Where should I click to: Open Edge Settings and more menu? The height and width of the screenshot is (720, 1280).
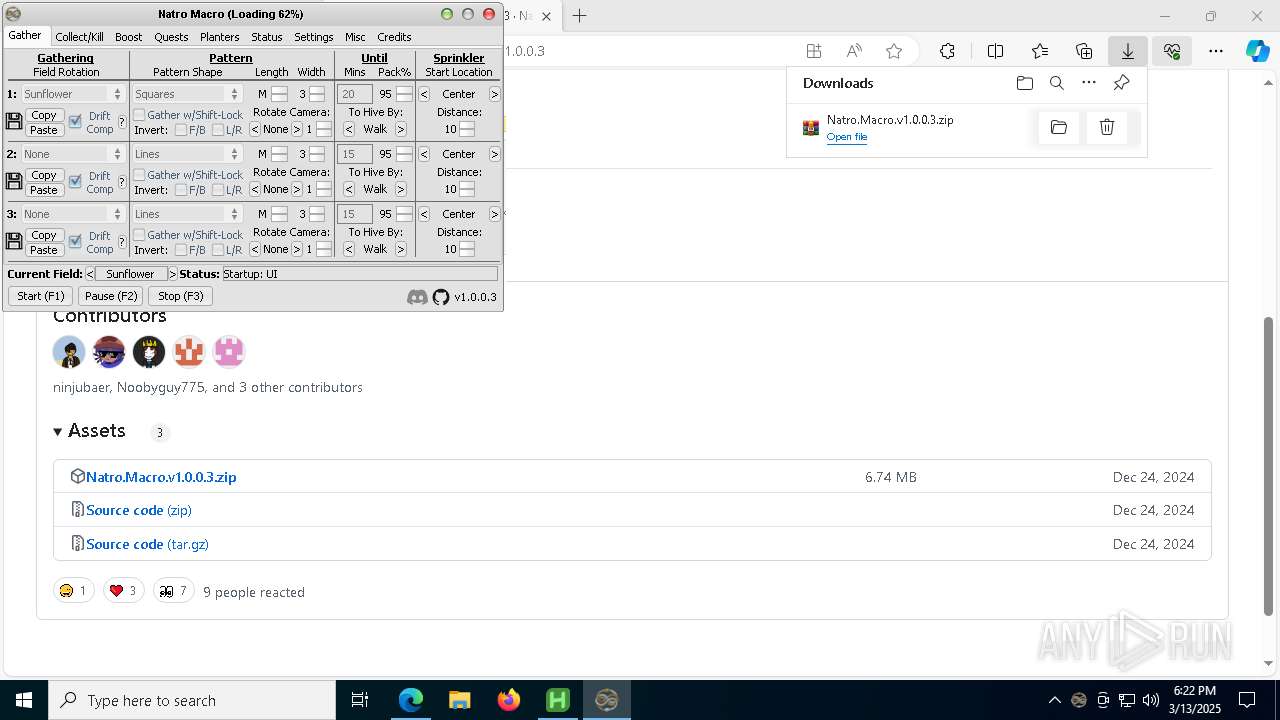tap(1216, 51)
